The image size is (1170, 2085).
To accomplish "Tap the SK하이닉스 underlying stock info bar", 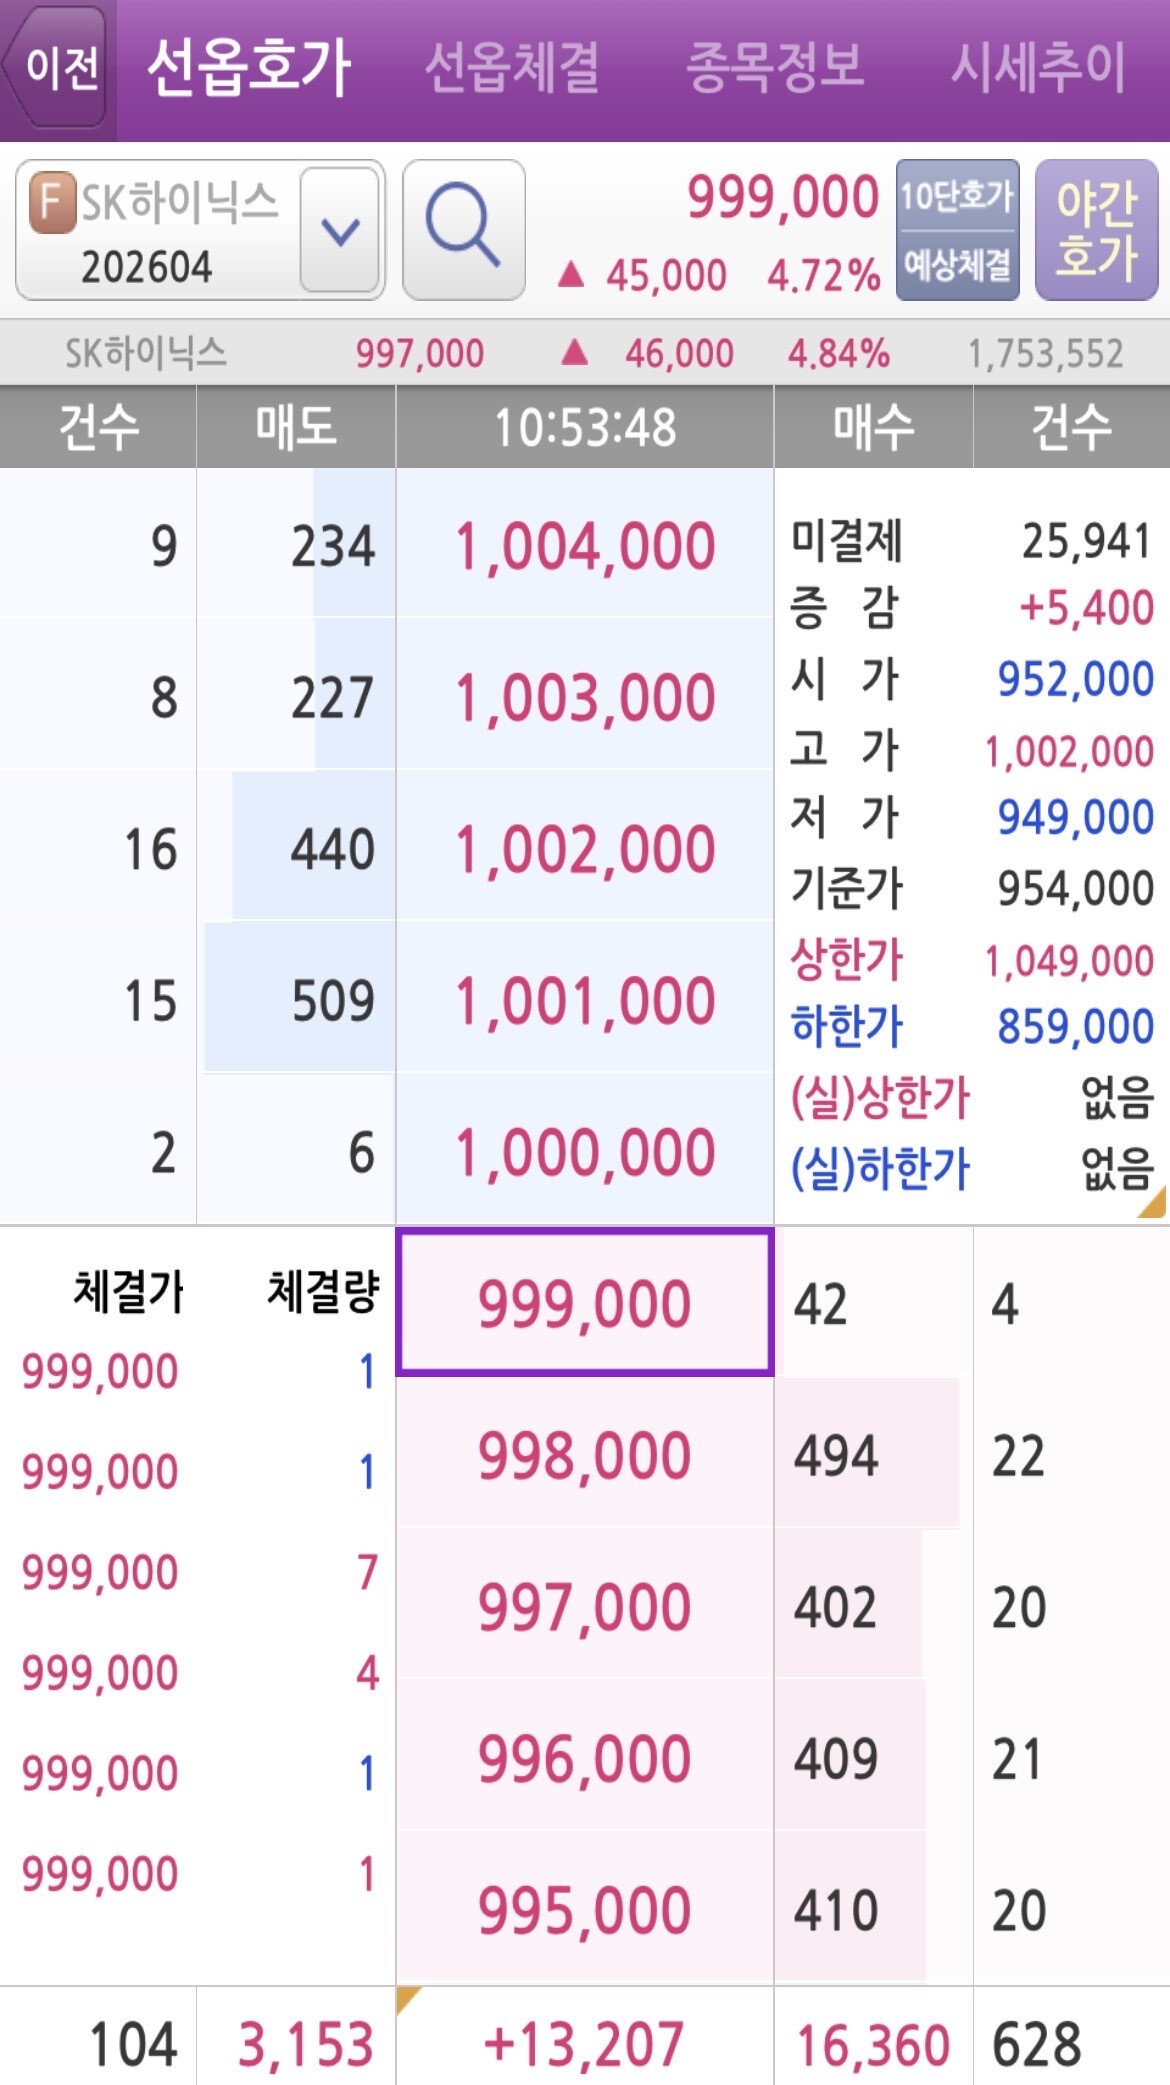I will pyautogui.click(x=585, y=353).
